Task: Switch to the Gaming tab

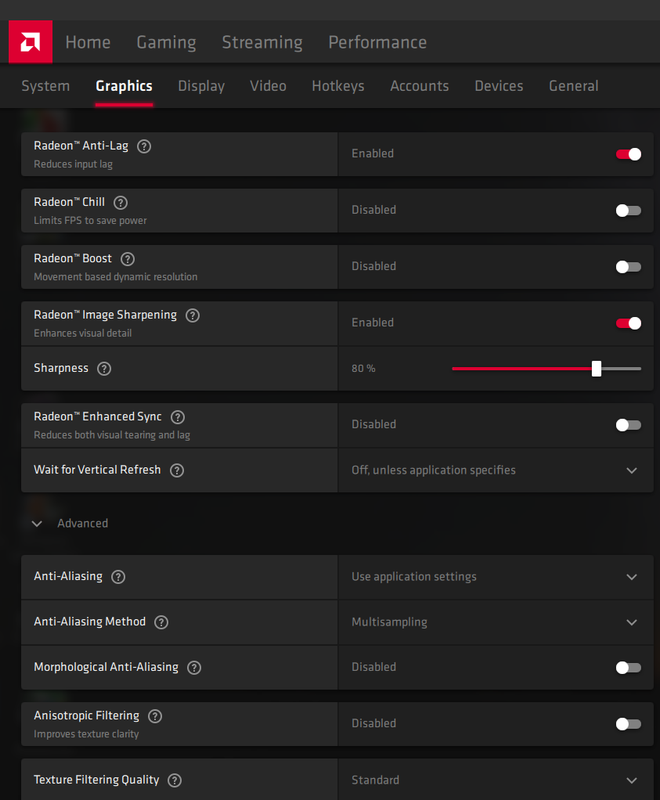Action: 166,42
